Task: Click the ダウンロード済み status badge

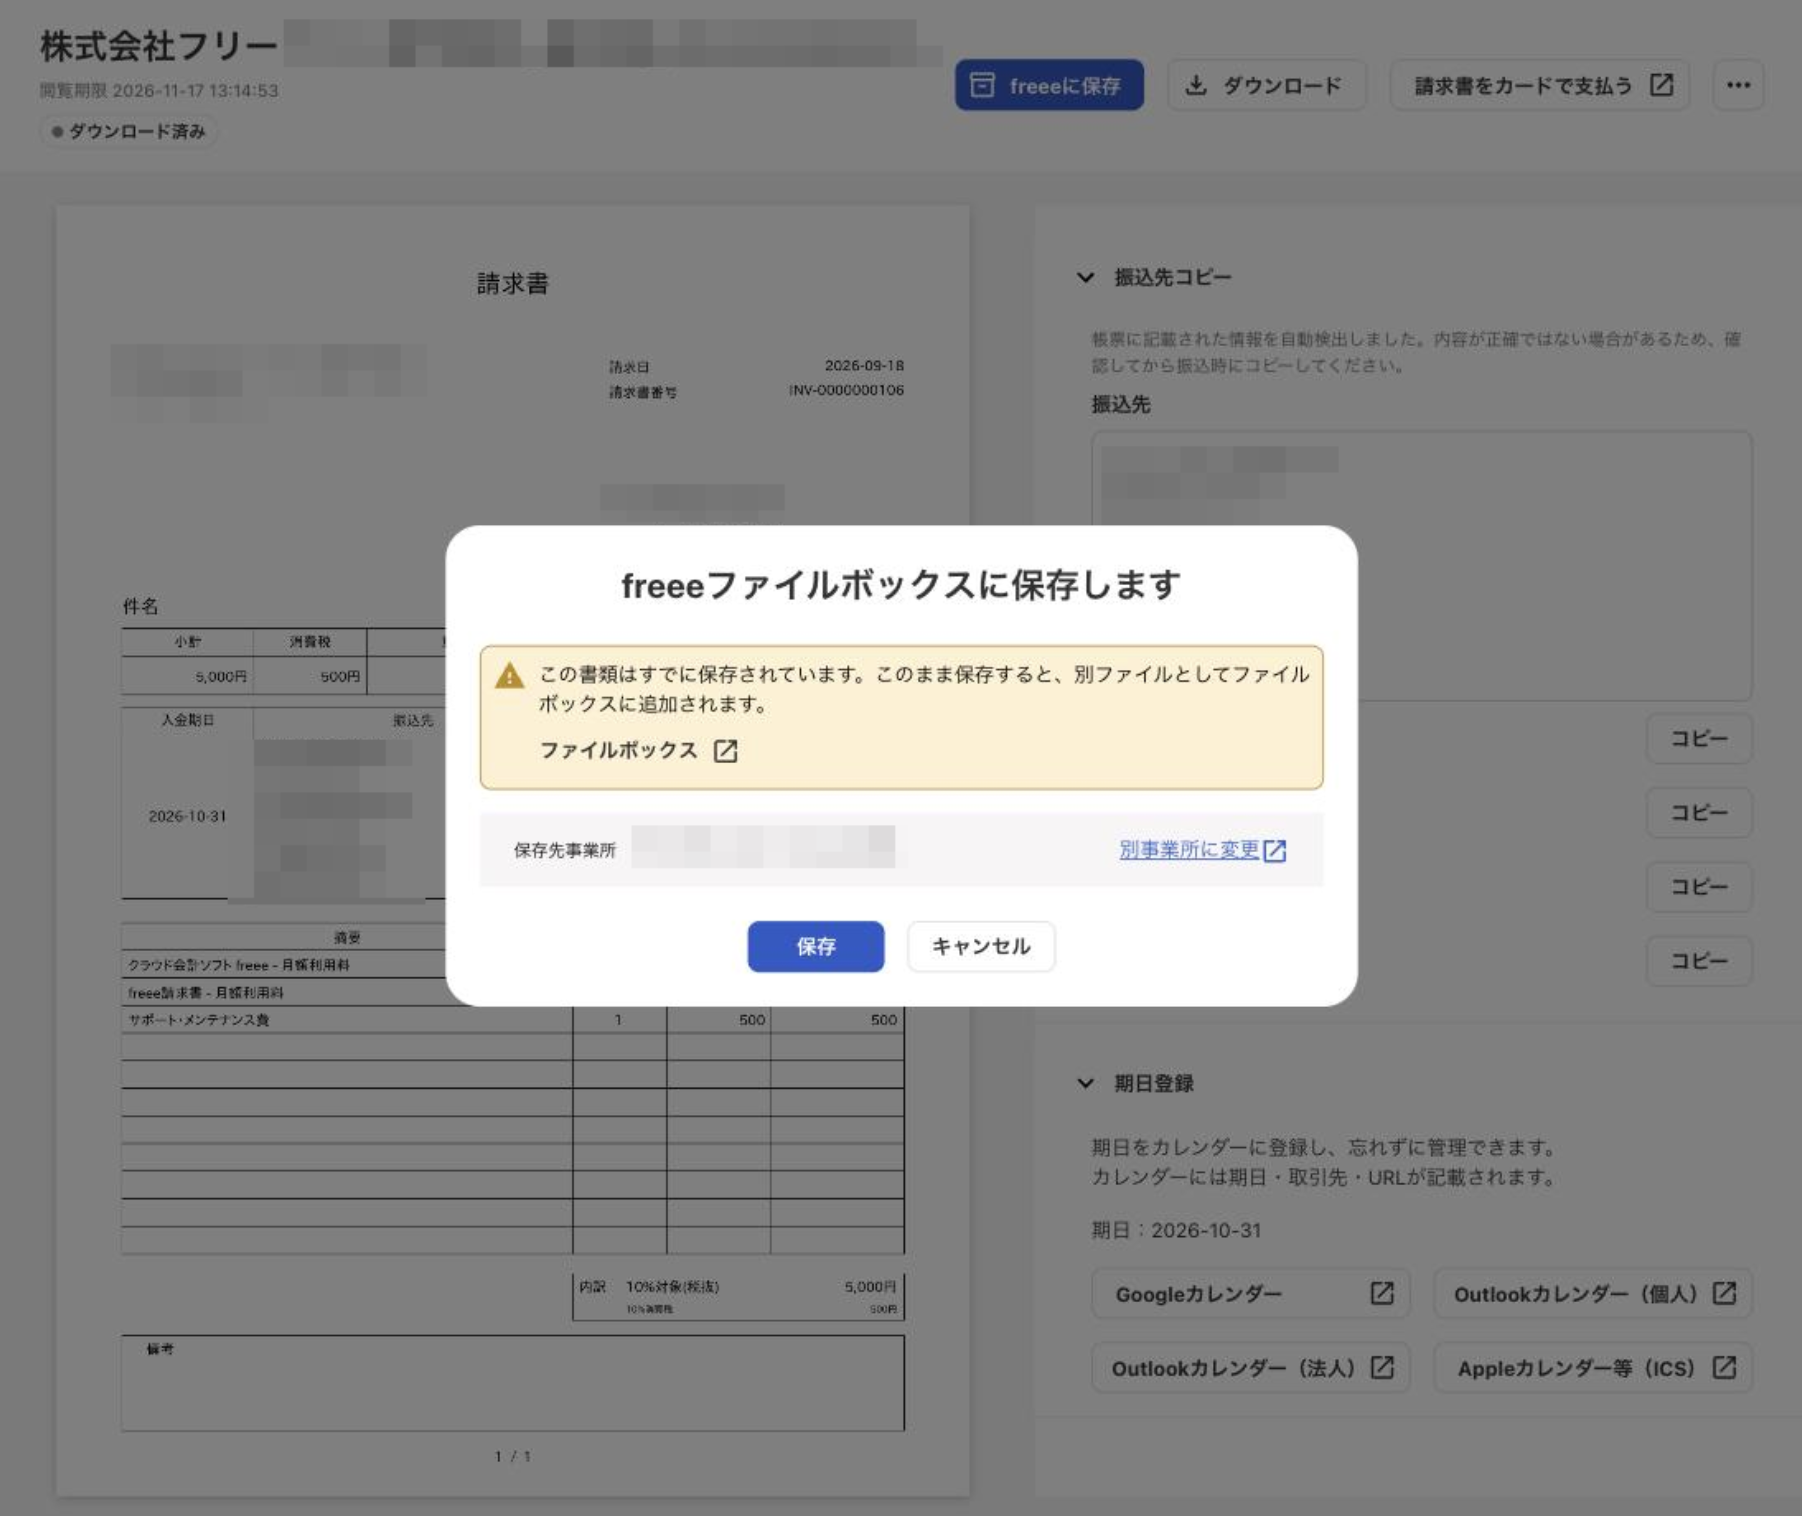Action: 129,131
